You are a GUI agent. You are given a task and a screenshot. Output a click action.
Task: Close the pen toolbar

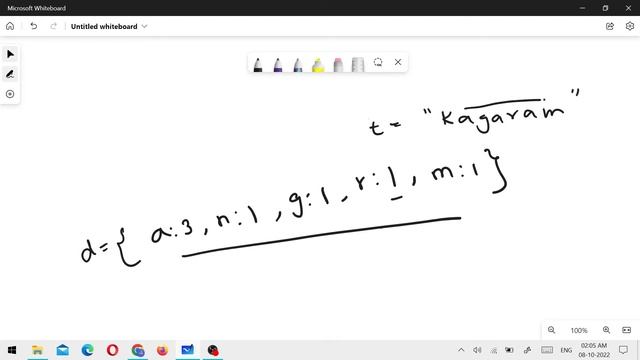pos(398,62)
